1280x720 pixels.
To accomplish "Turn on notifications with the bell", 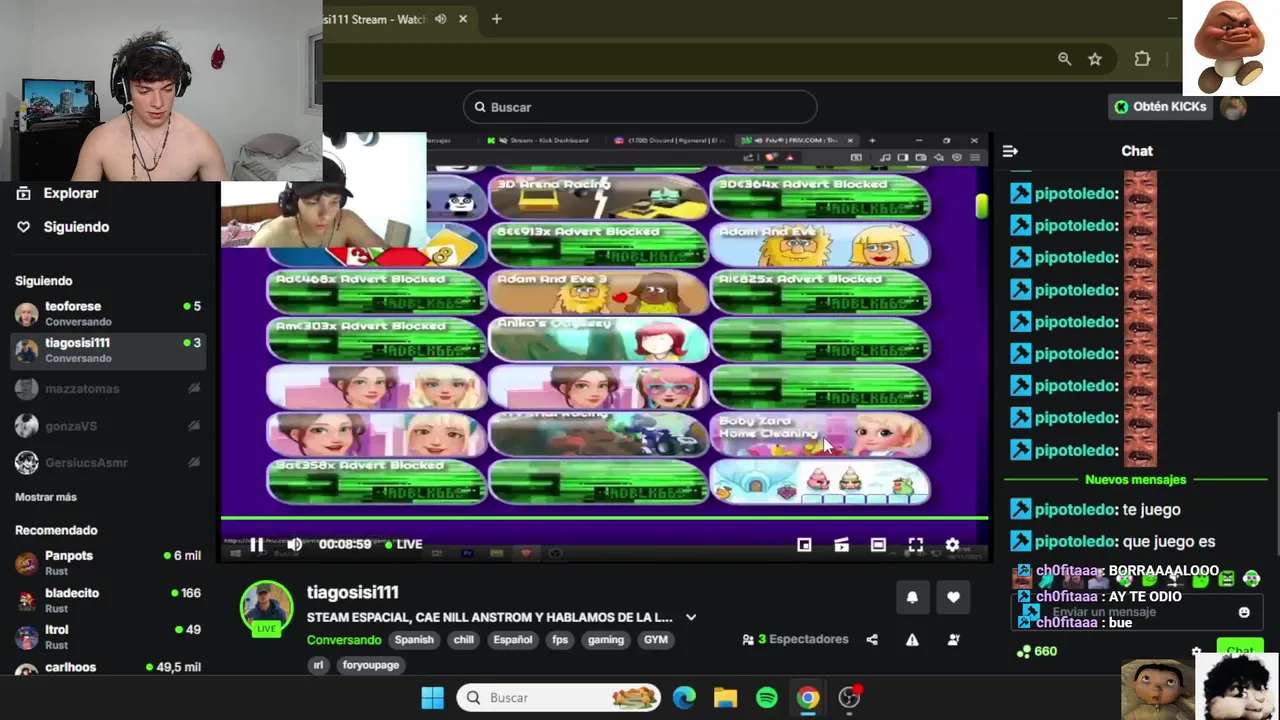I will click(x=912, y=597).
